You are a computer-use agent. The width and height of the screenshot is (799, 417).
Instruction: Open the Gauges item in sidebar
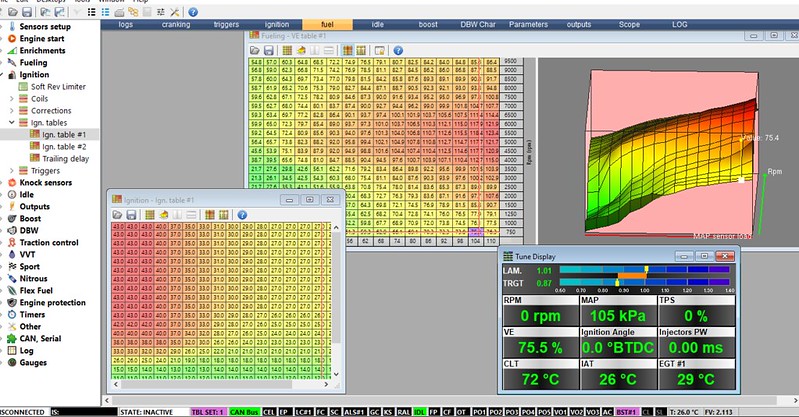point(33,362)
